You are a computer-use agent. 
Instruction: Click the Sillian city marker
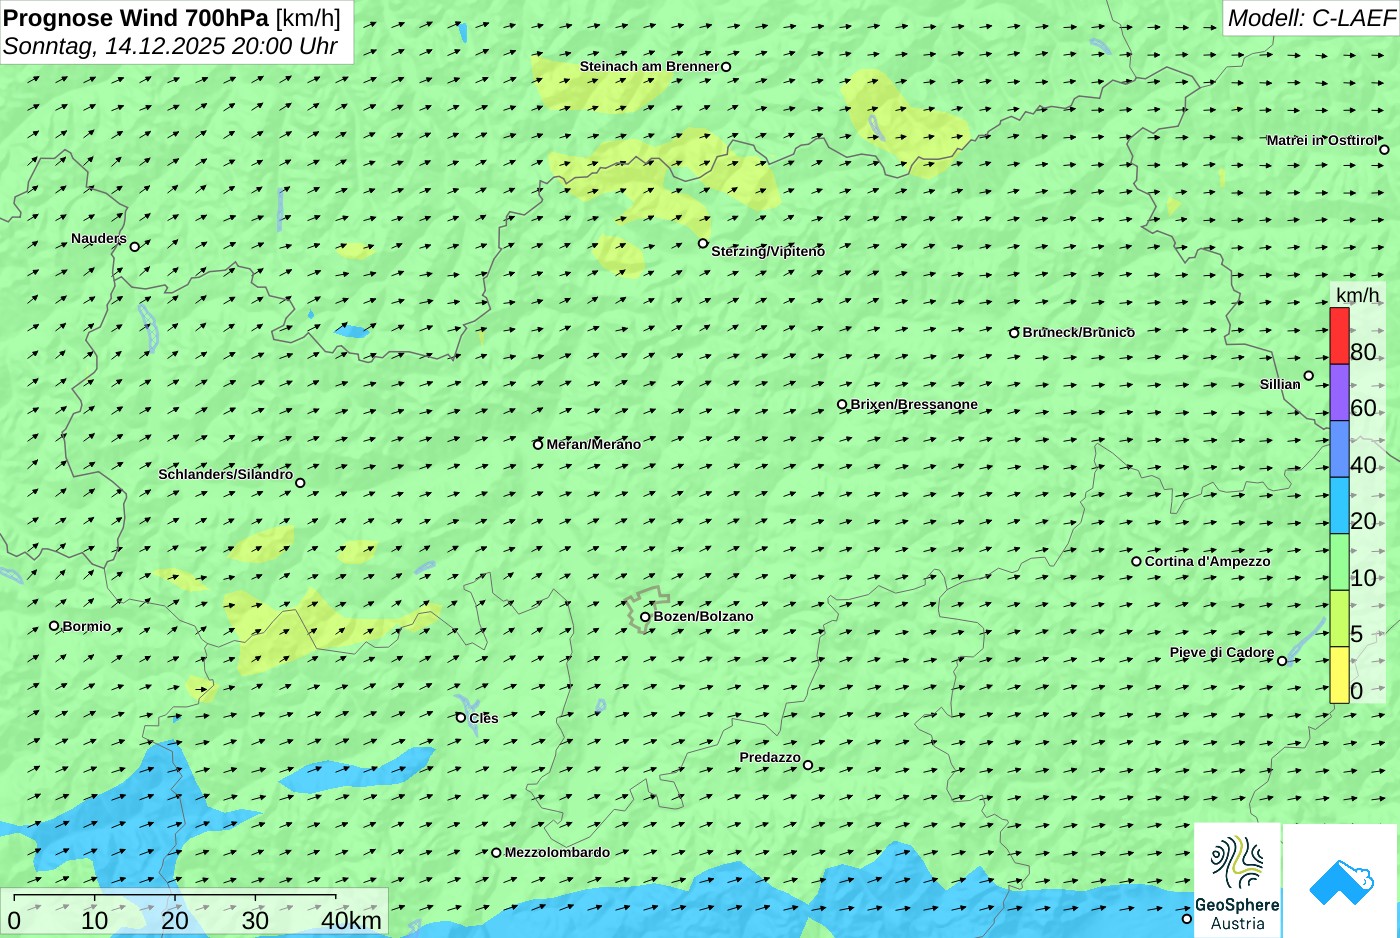click(x=1309, y=376)
